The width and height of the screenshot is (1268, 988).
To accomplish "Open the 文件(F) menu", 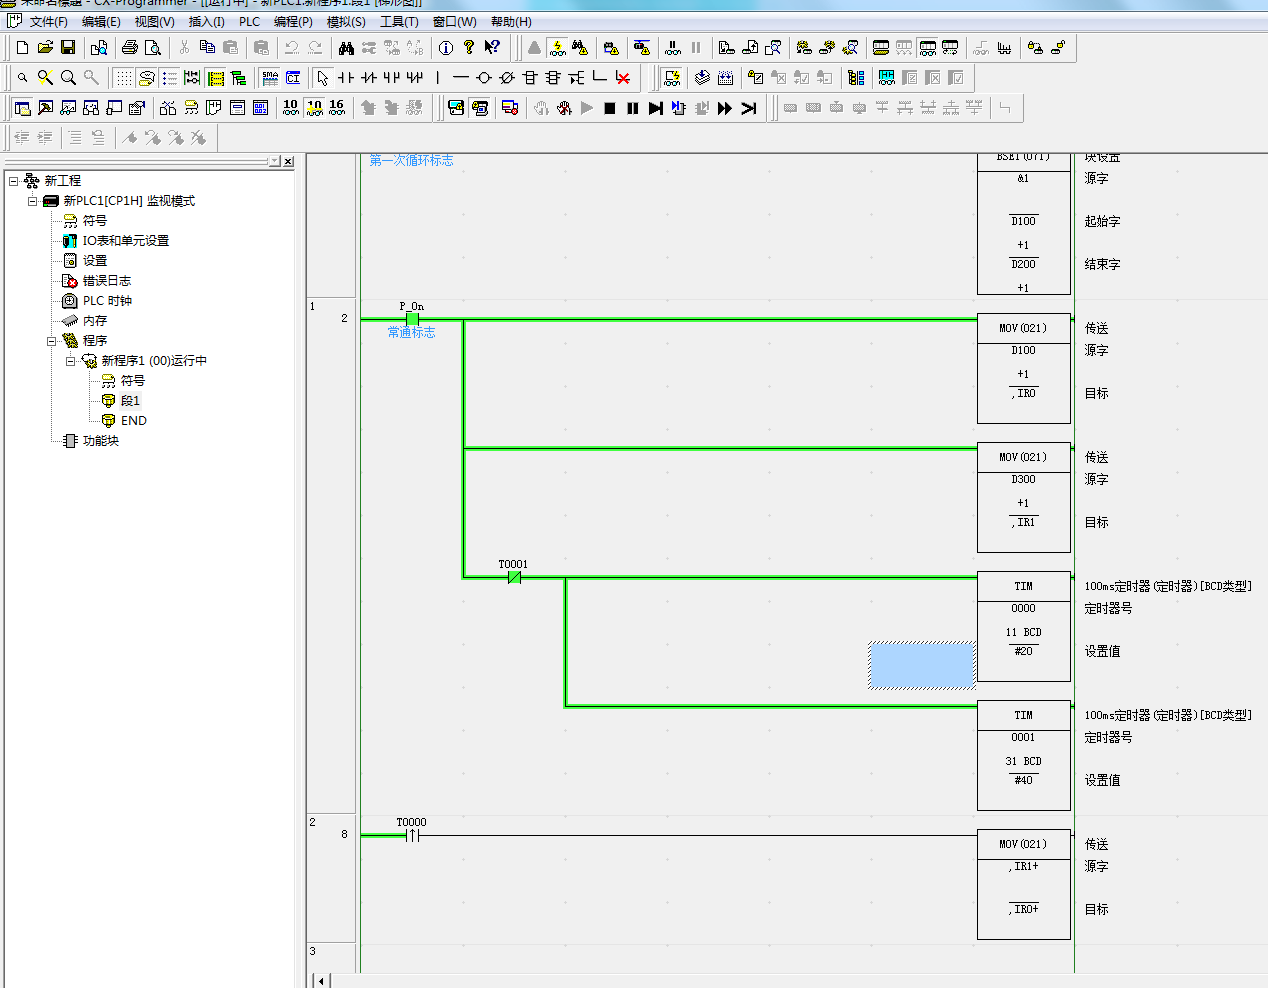I will coord(47,21).
